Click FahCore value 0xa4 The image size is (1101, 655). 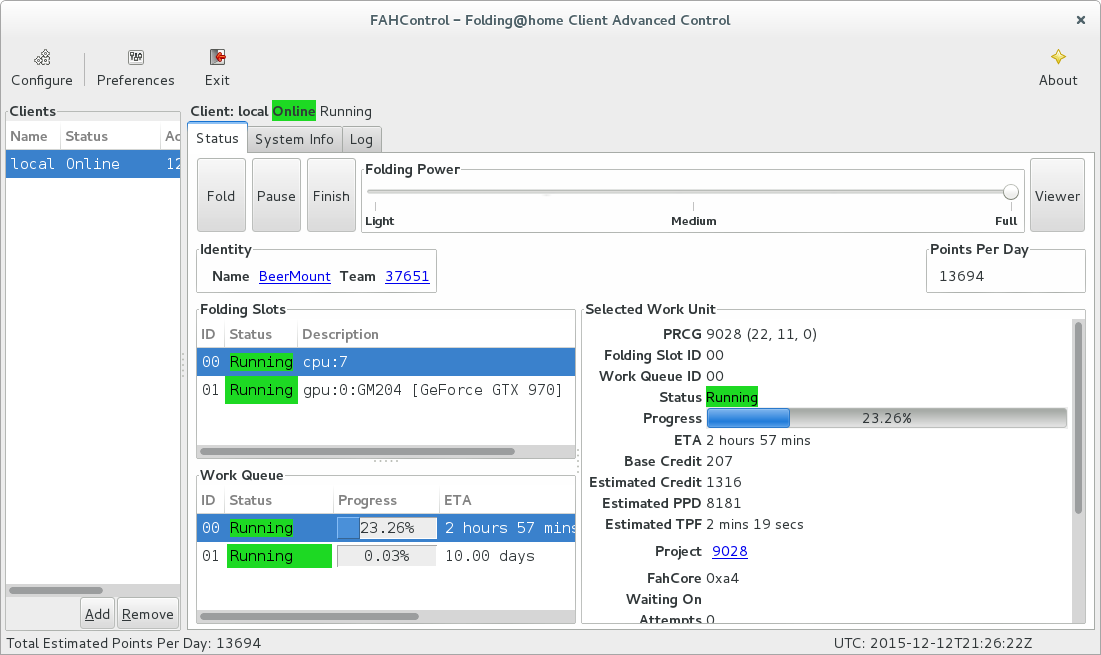pos(722,578)
